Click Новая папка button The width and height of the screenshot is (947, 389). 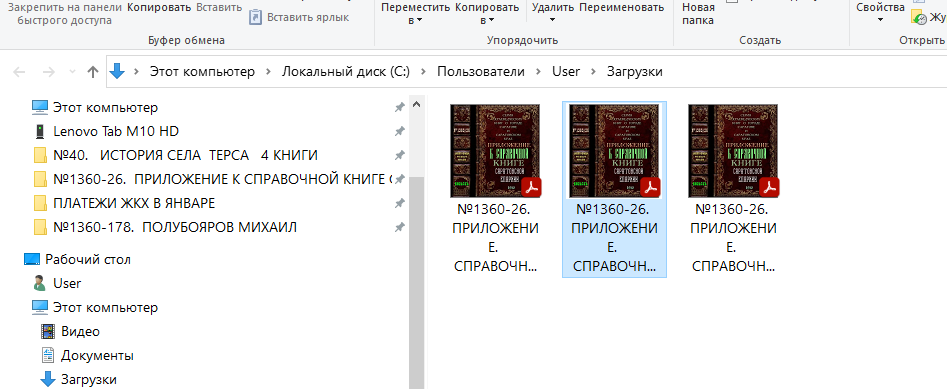(x=698, y=14)
